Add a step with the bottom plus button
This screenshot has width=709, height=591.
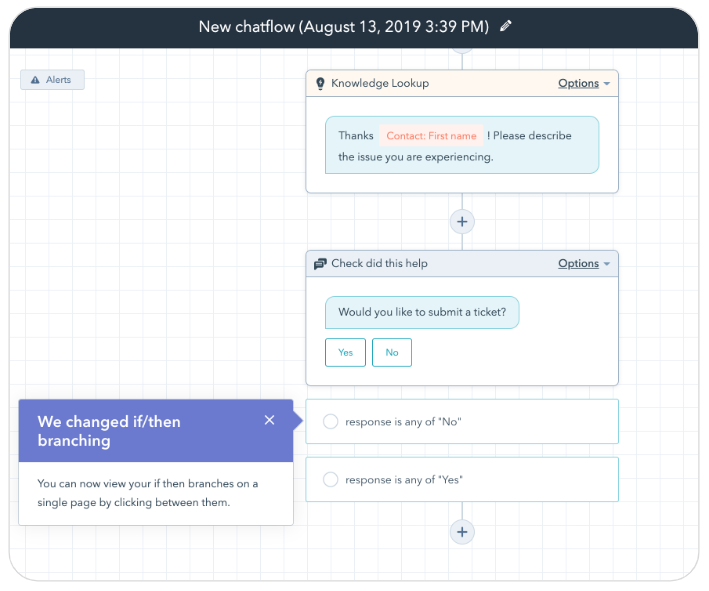point(462,532)
